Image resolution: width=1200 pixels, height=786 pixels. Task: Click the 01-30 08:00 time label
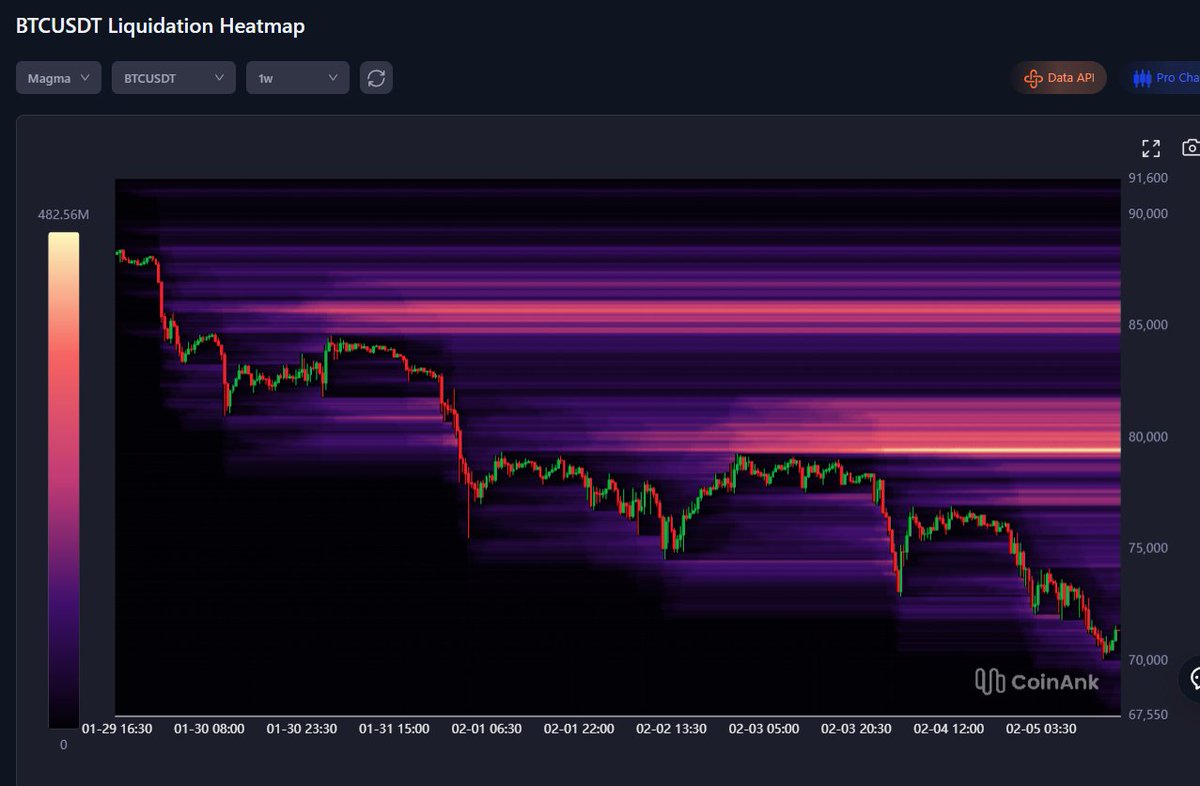209,729
